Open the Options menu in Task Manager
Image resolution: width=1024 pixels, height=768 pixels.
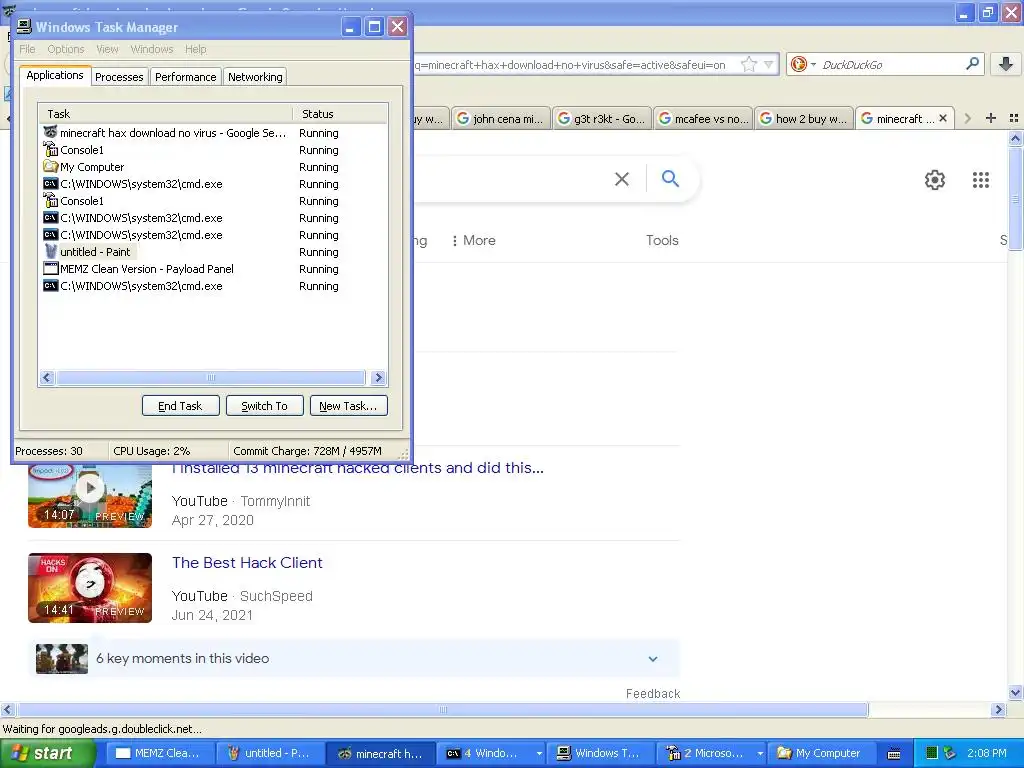pyautogui.click(x=65, y=49)
